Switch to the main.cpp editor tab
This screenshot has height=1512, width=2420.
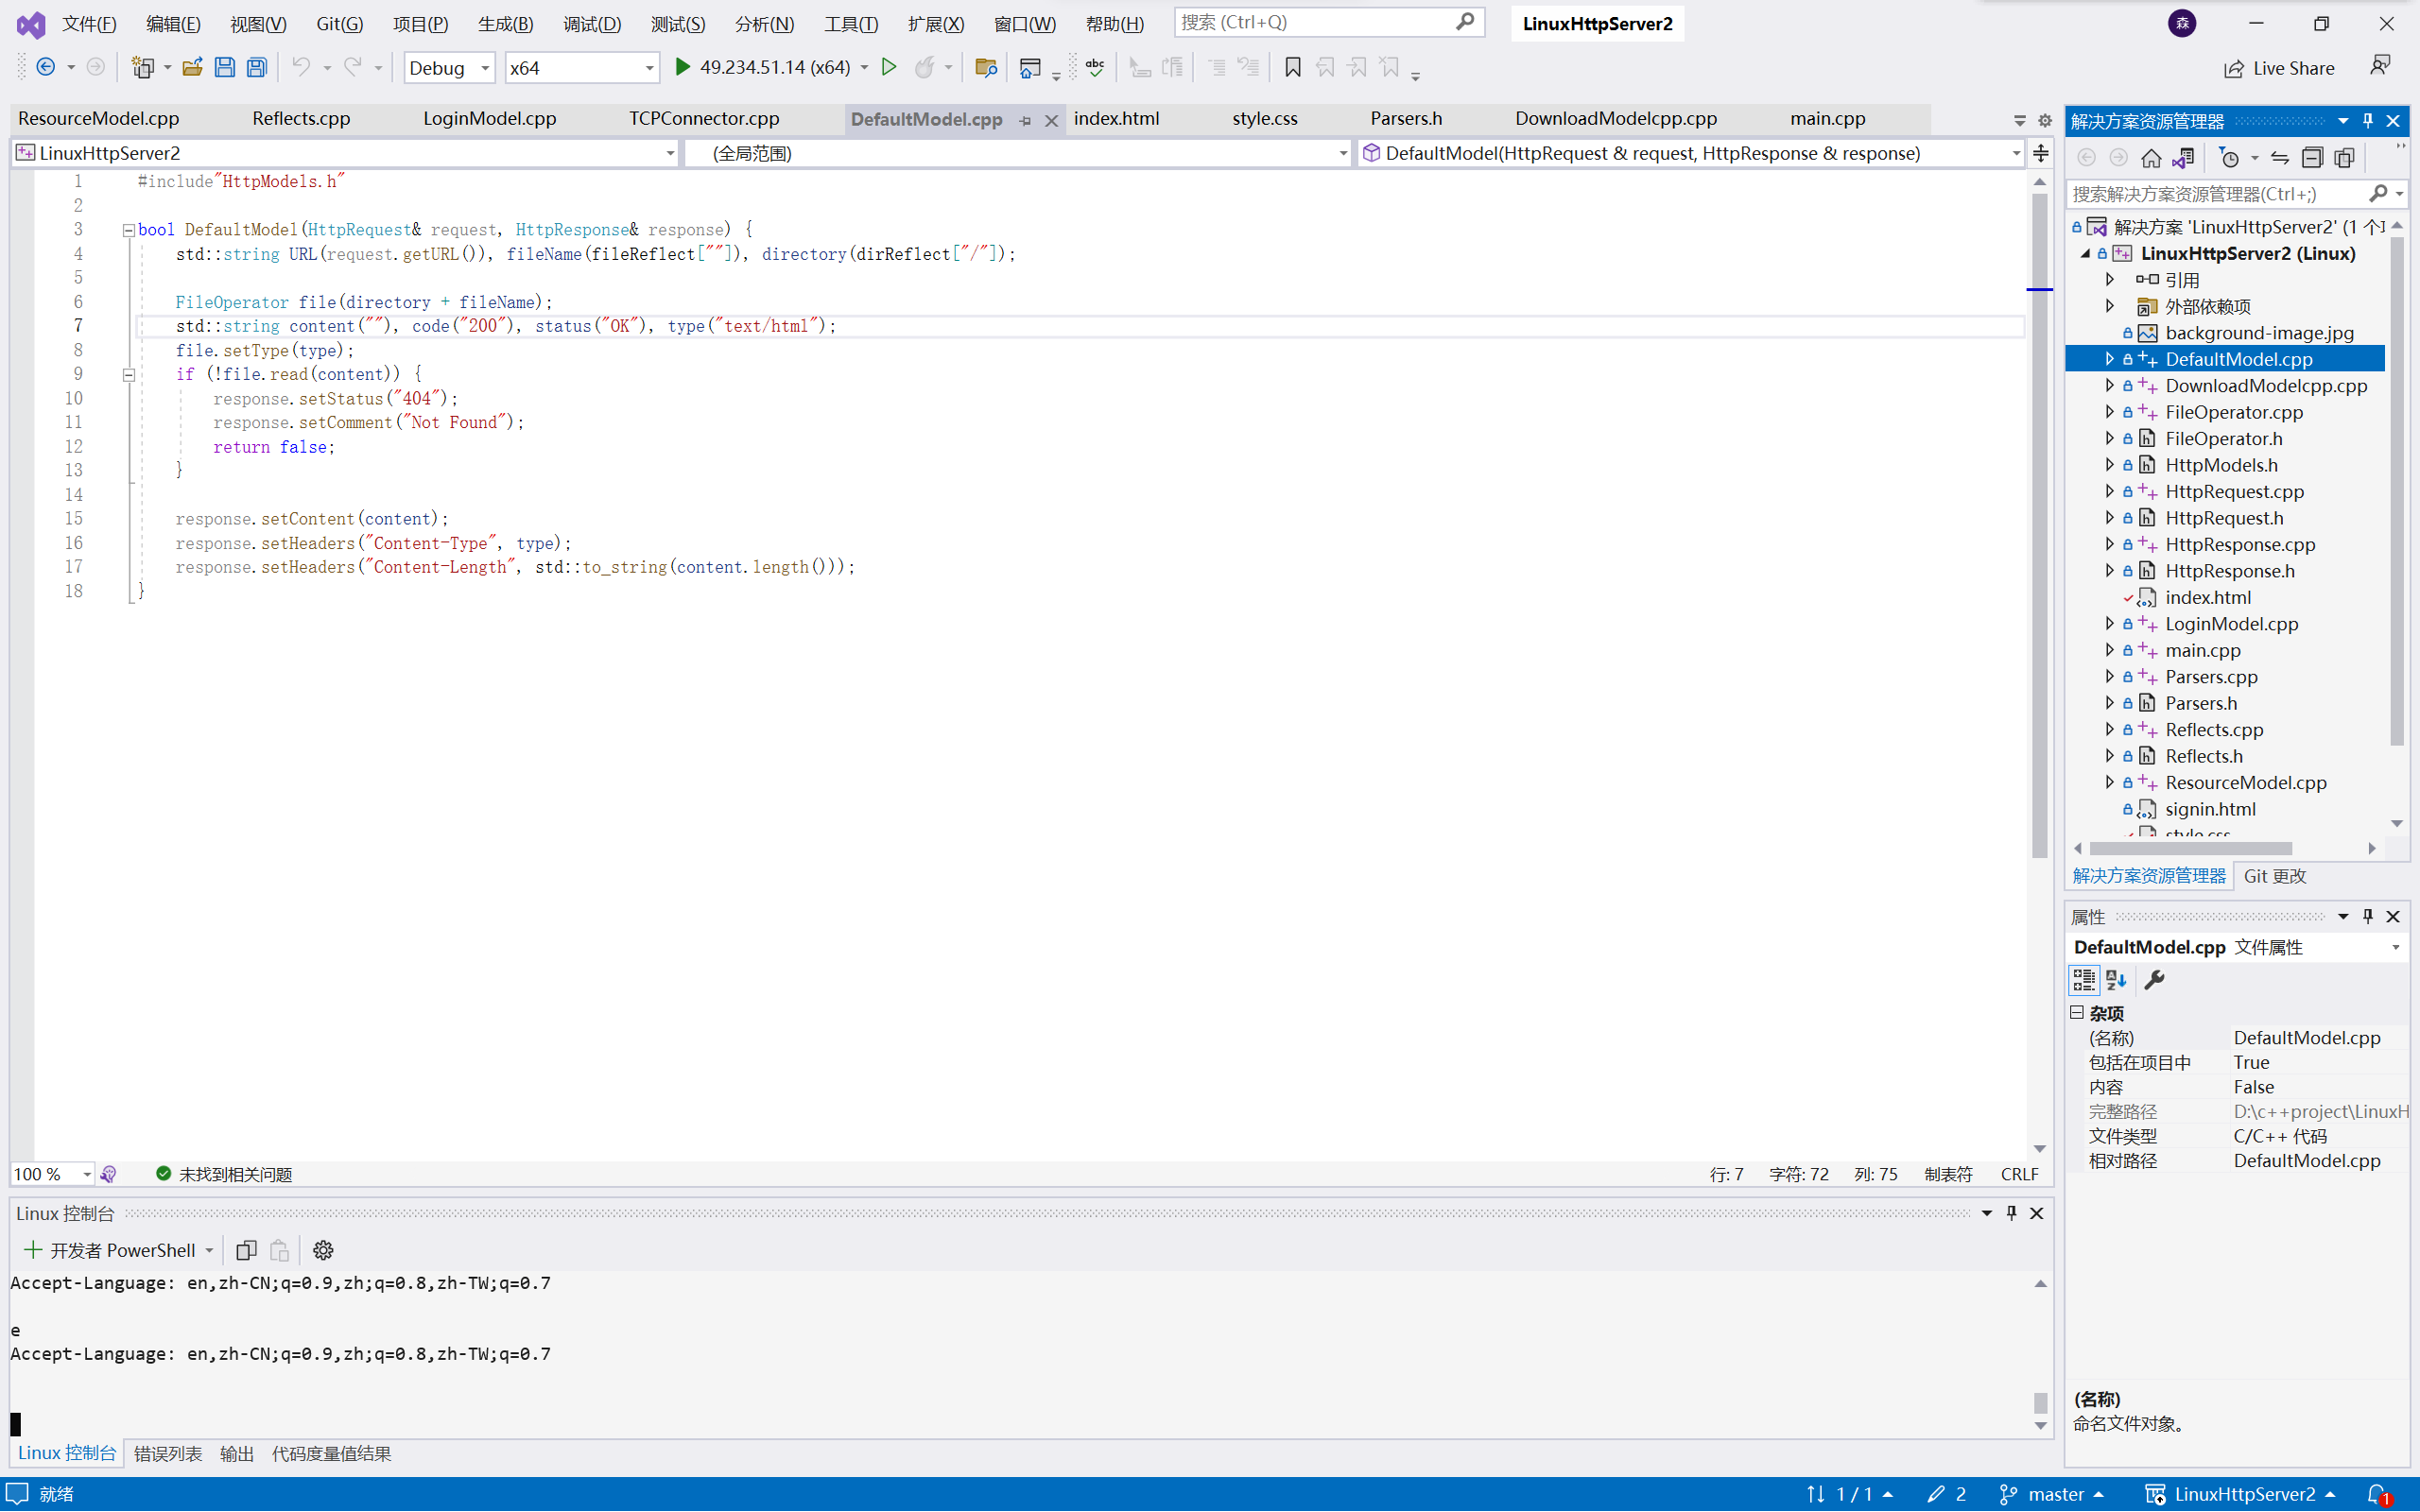[1827, 118]
